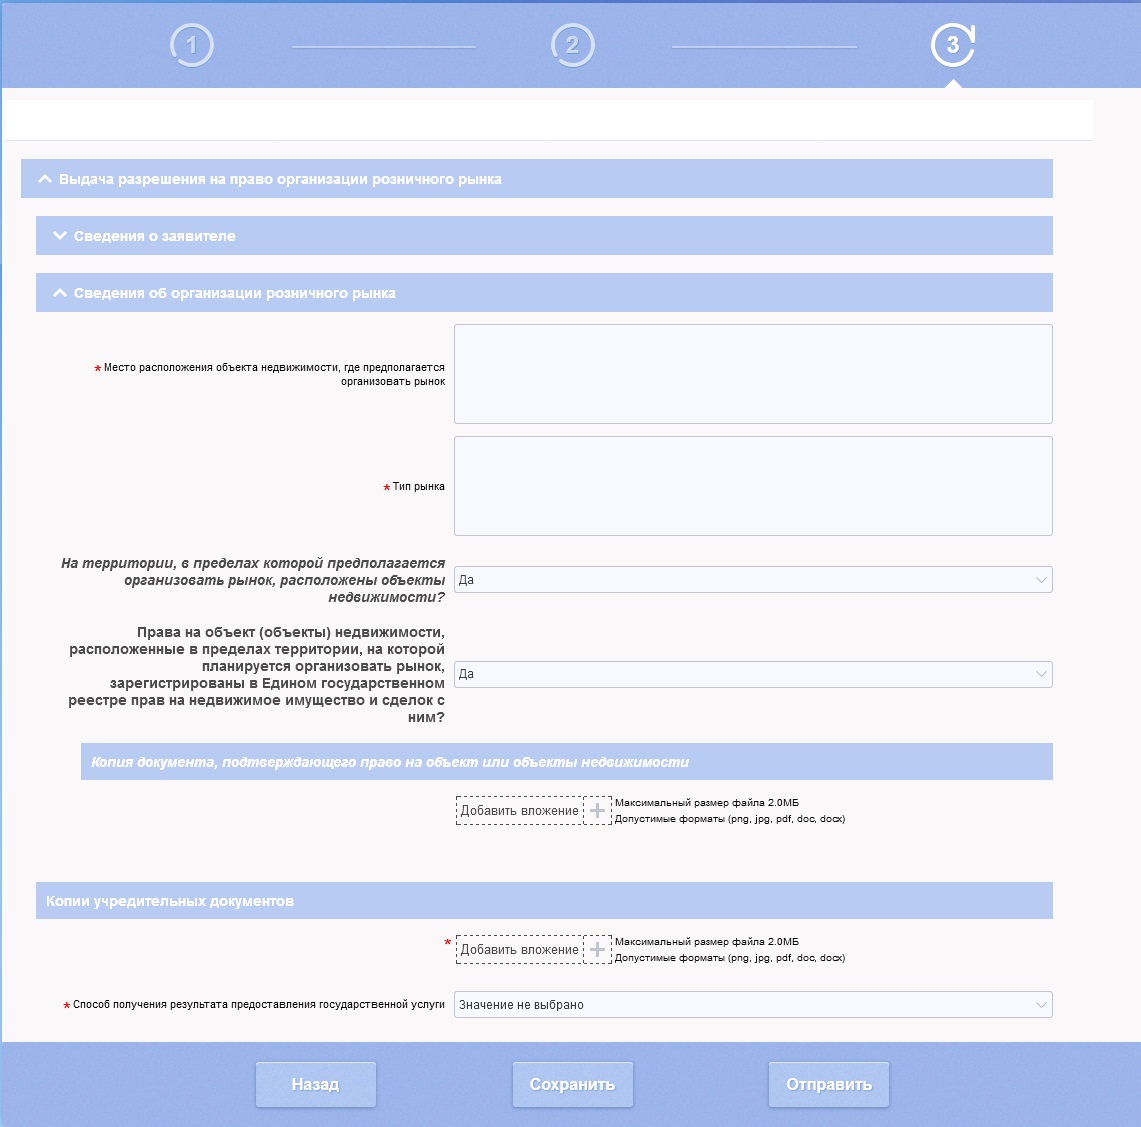Click 'Добавить вложение' for property rights document

coord(519,811)
